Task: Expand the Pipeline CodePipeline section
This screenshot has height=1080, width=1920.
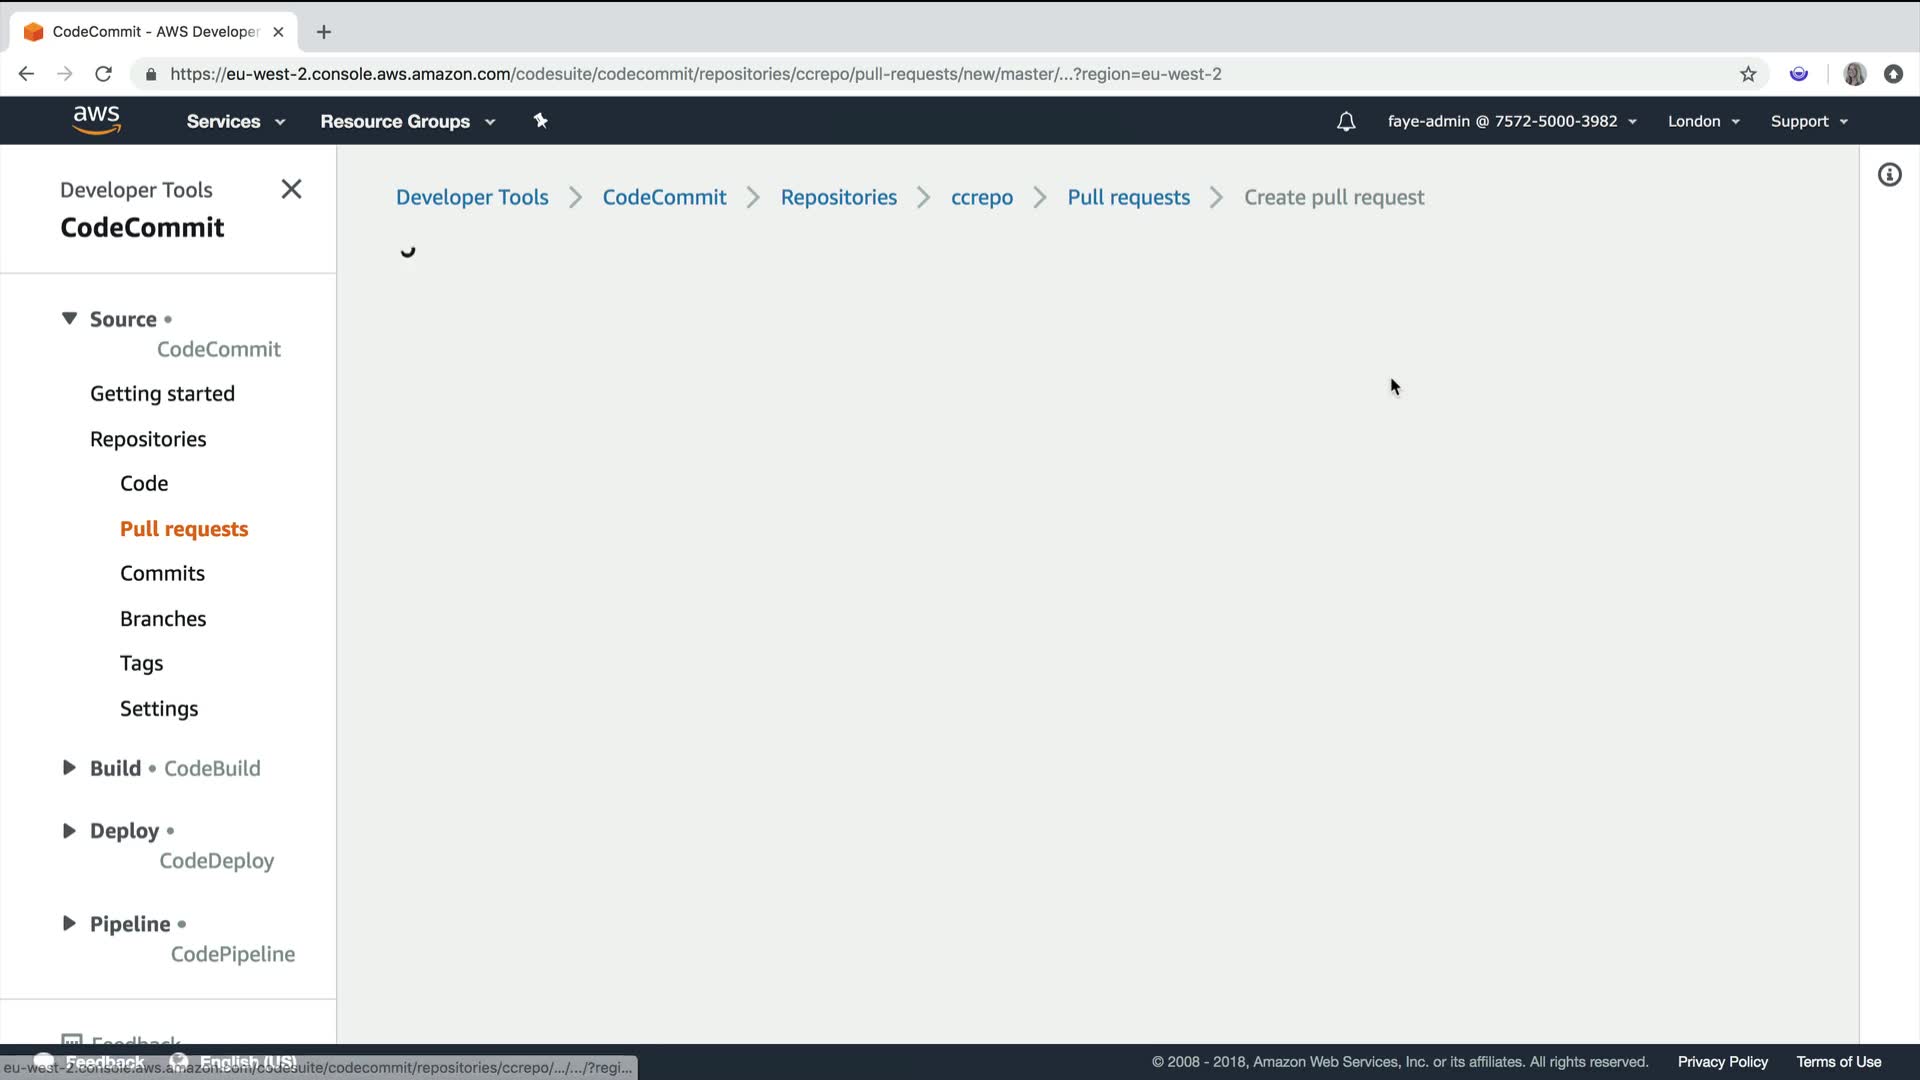Action: click(69, 923)
